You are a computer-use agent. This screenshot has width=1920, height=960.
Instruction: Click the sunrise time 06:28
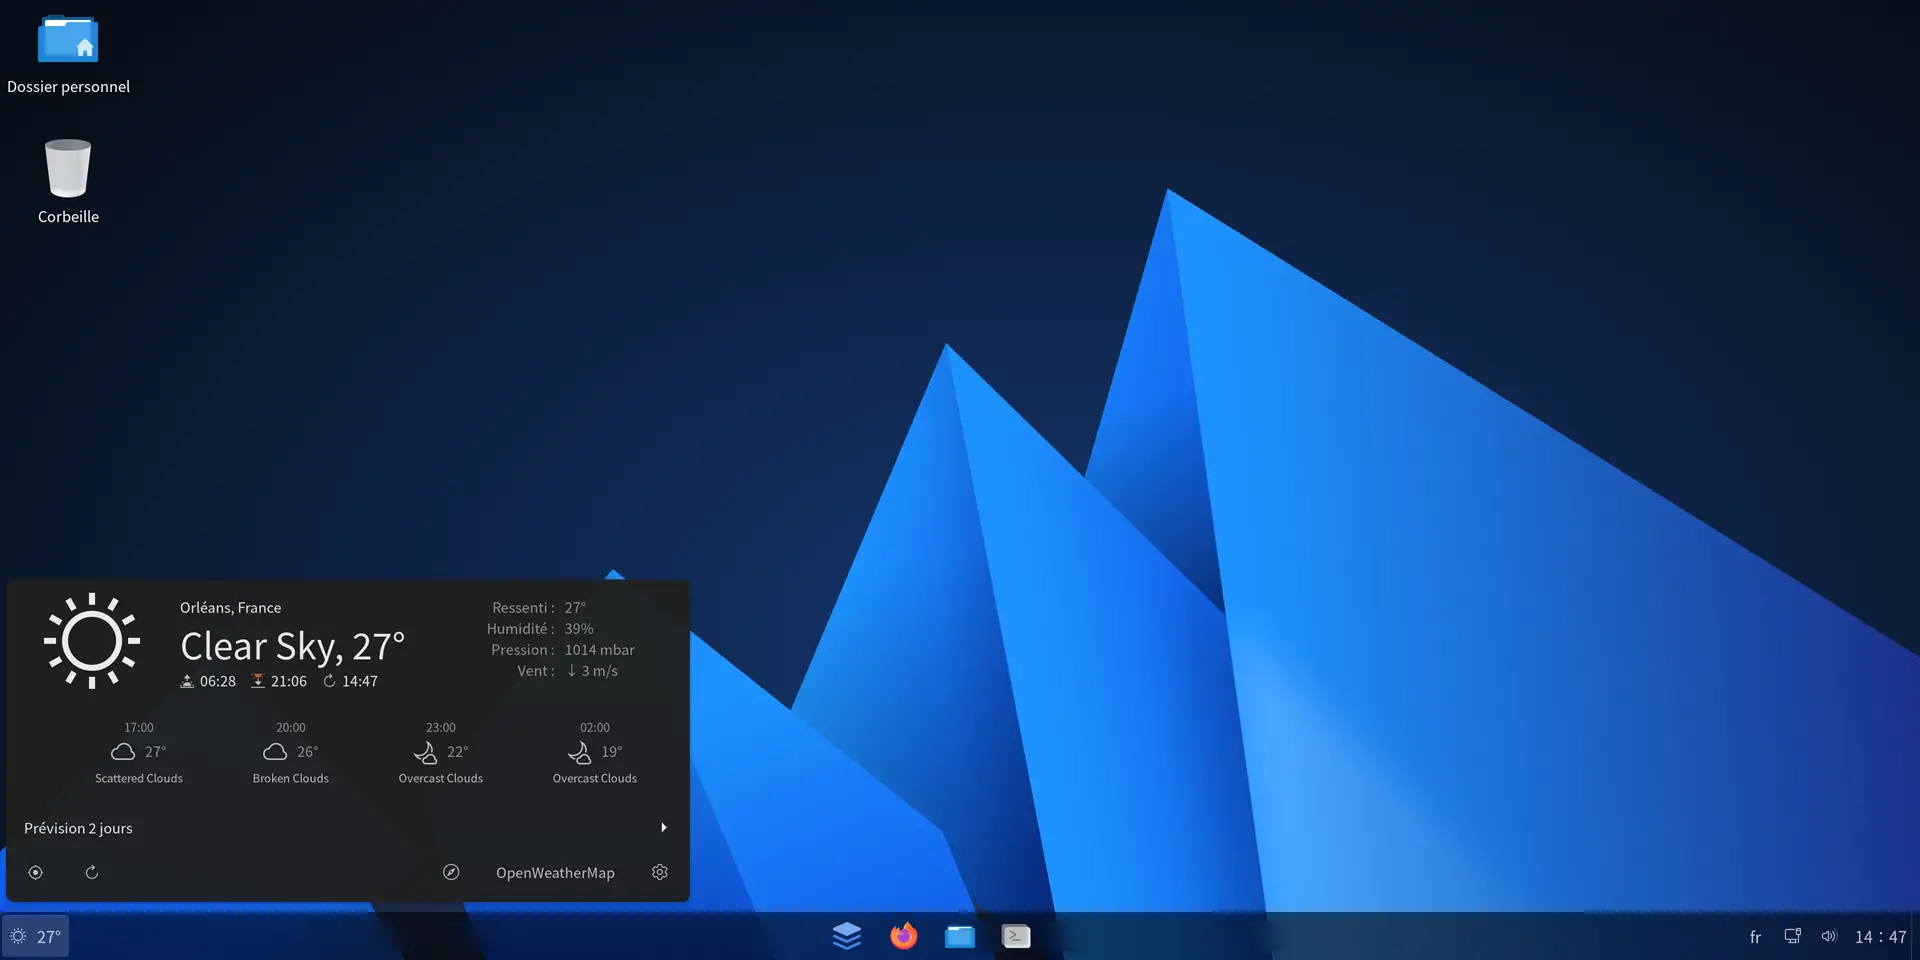[218, 681]
